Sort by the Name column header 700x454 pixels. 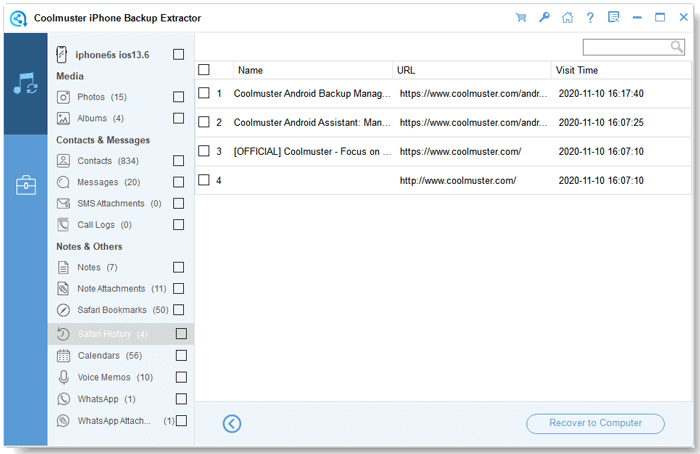point(313,70)
